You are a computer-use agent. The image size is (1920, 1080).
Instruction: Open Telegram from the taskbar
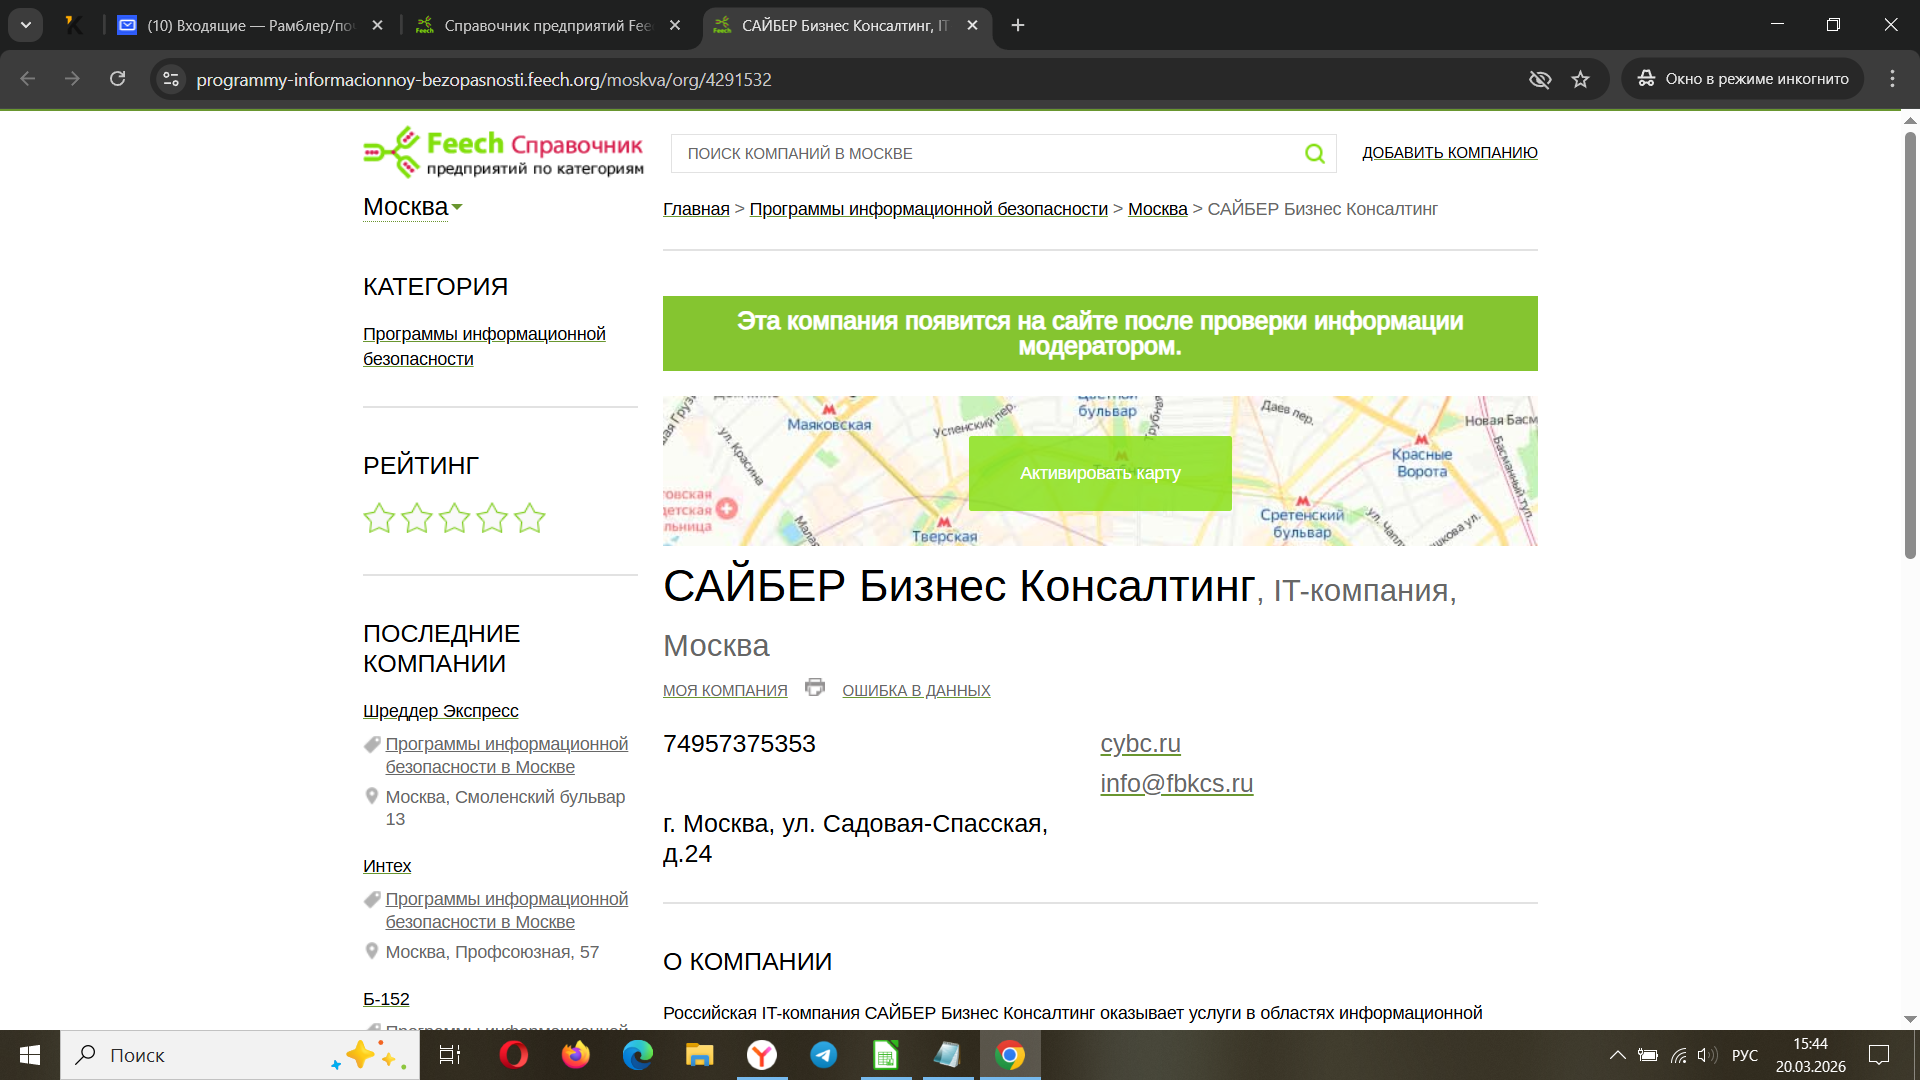click(x=824, y=1055)
